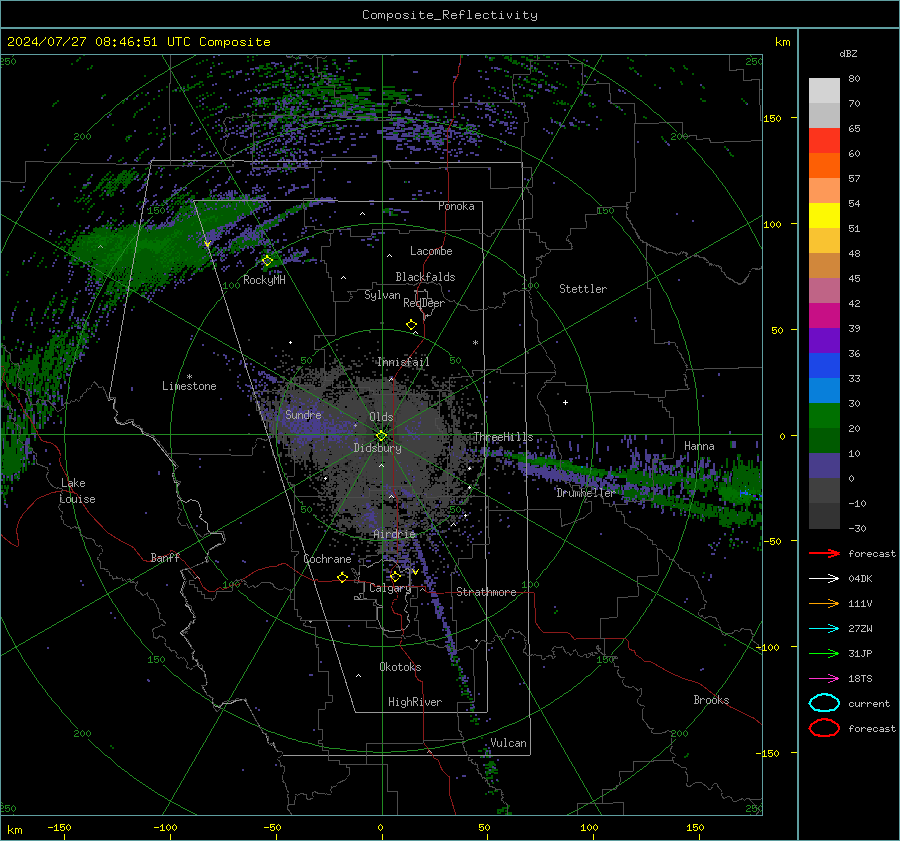Click the Airdrie town label

click(394, 534)
